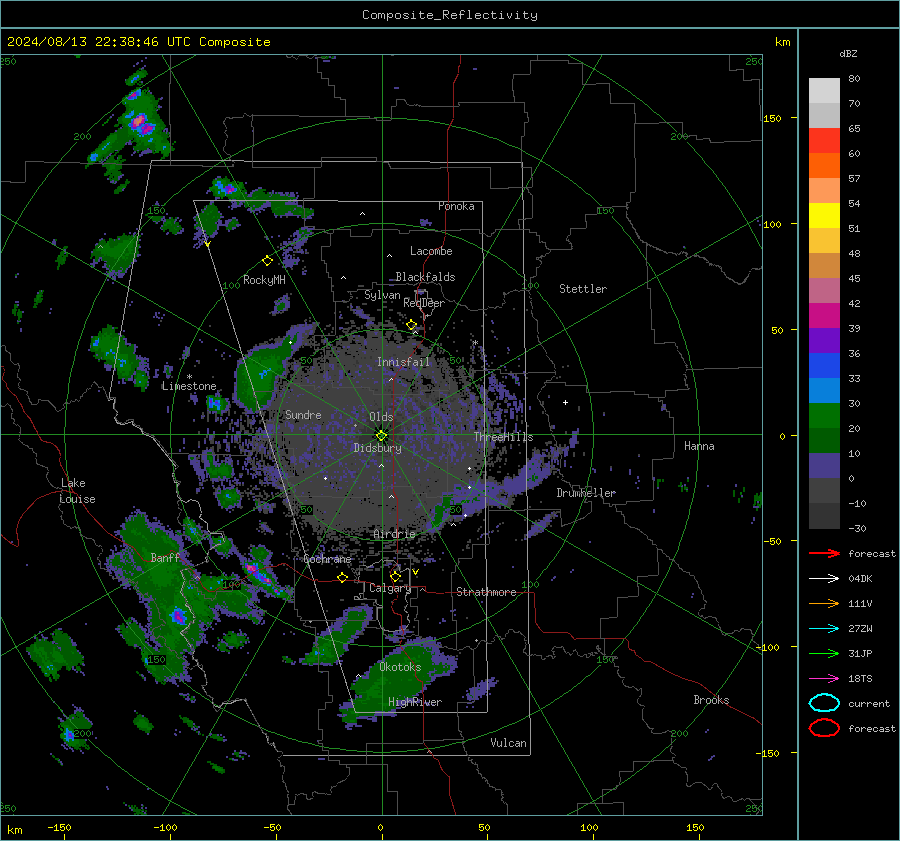Click the magenta 18TS arrow symbol
Viewport: 900px width, 841px height.
coord(824,679)
